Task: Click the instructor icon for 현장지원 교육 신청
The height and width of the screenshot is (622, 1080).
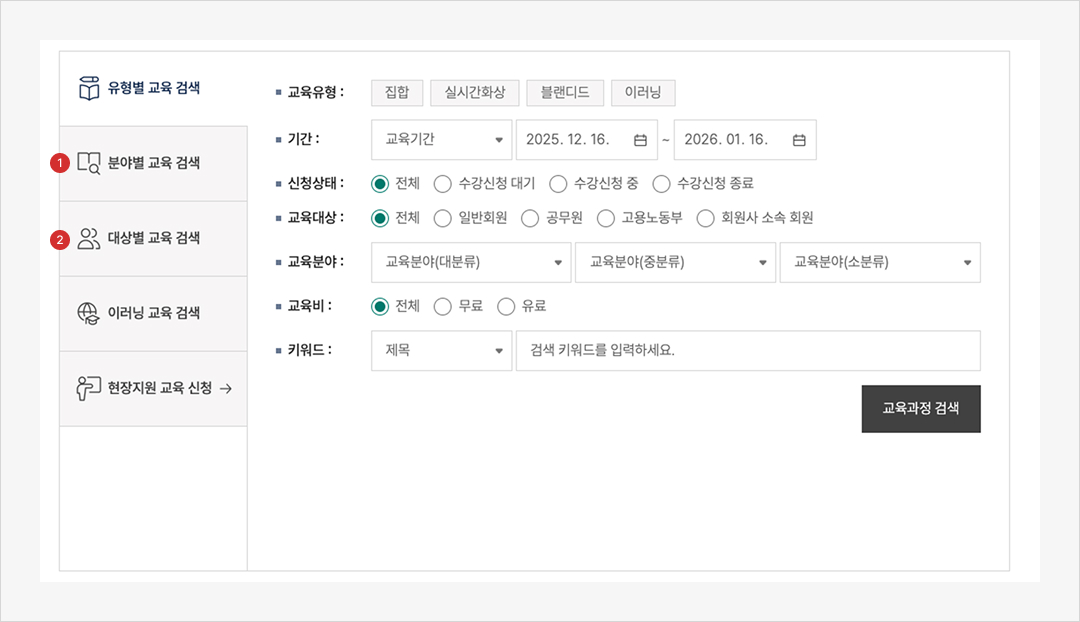Action: click(89, 388)
